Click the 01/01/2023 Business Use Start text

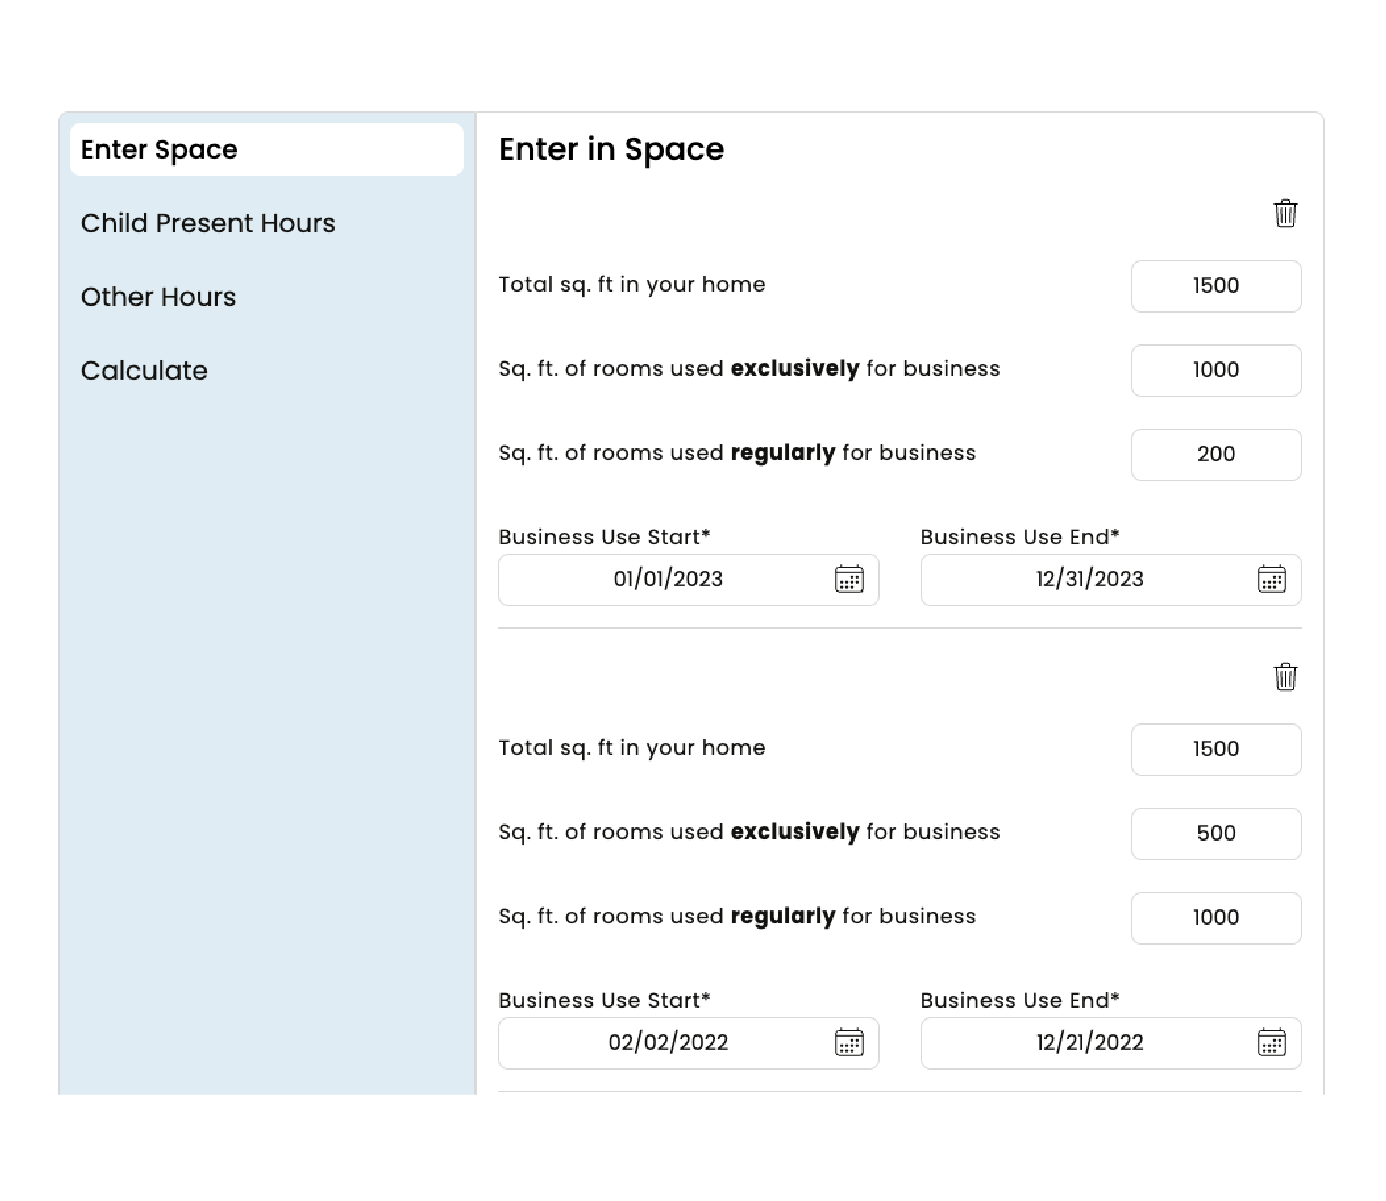pyautogui.click(x=667, y=579)
